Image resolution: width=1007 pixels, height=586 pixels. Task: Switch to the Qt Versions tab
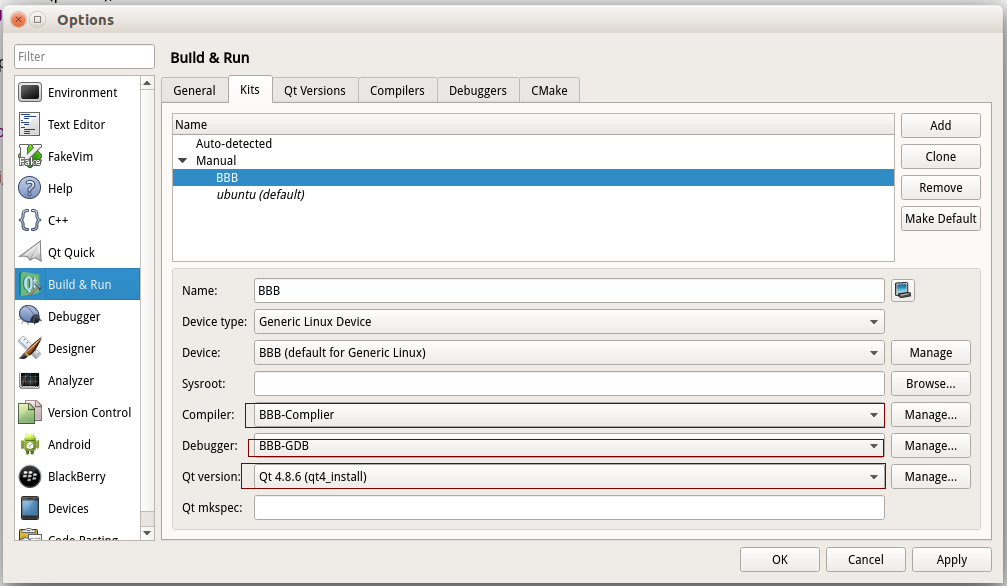(315, 91)
